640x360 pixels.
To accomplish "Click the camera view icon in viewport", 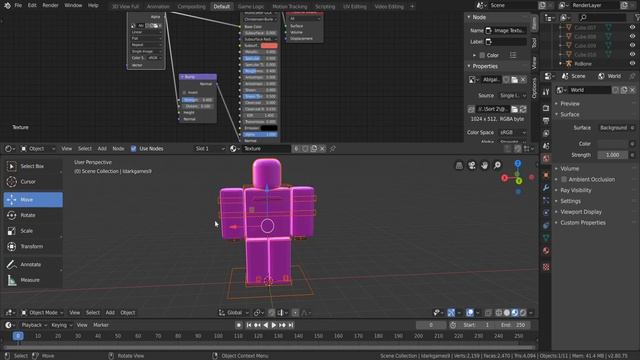I will tap(472, 165).
